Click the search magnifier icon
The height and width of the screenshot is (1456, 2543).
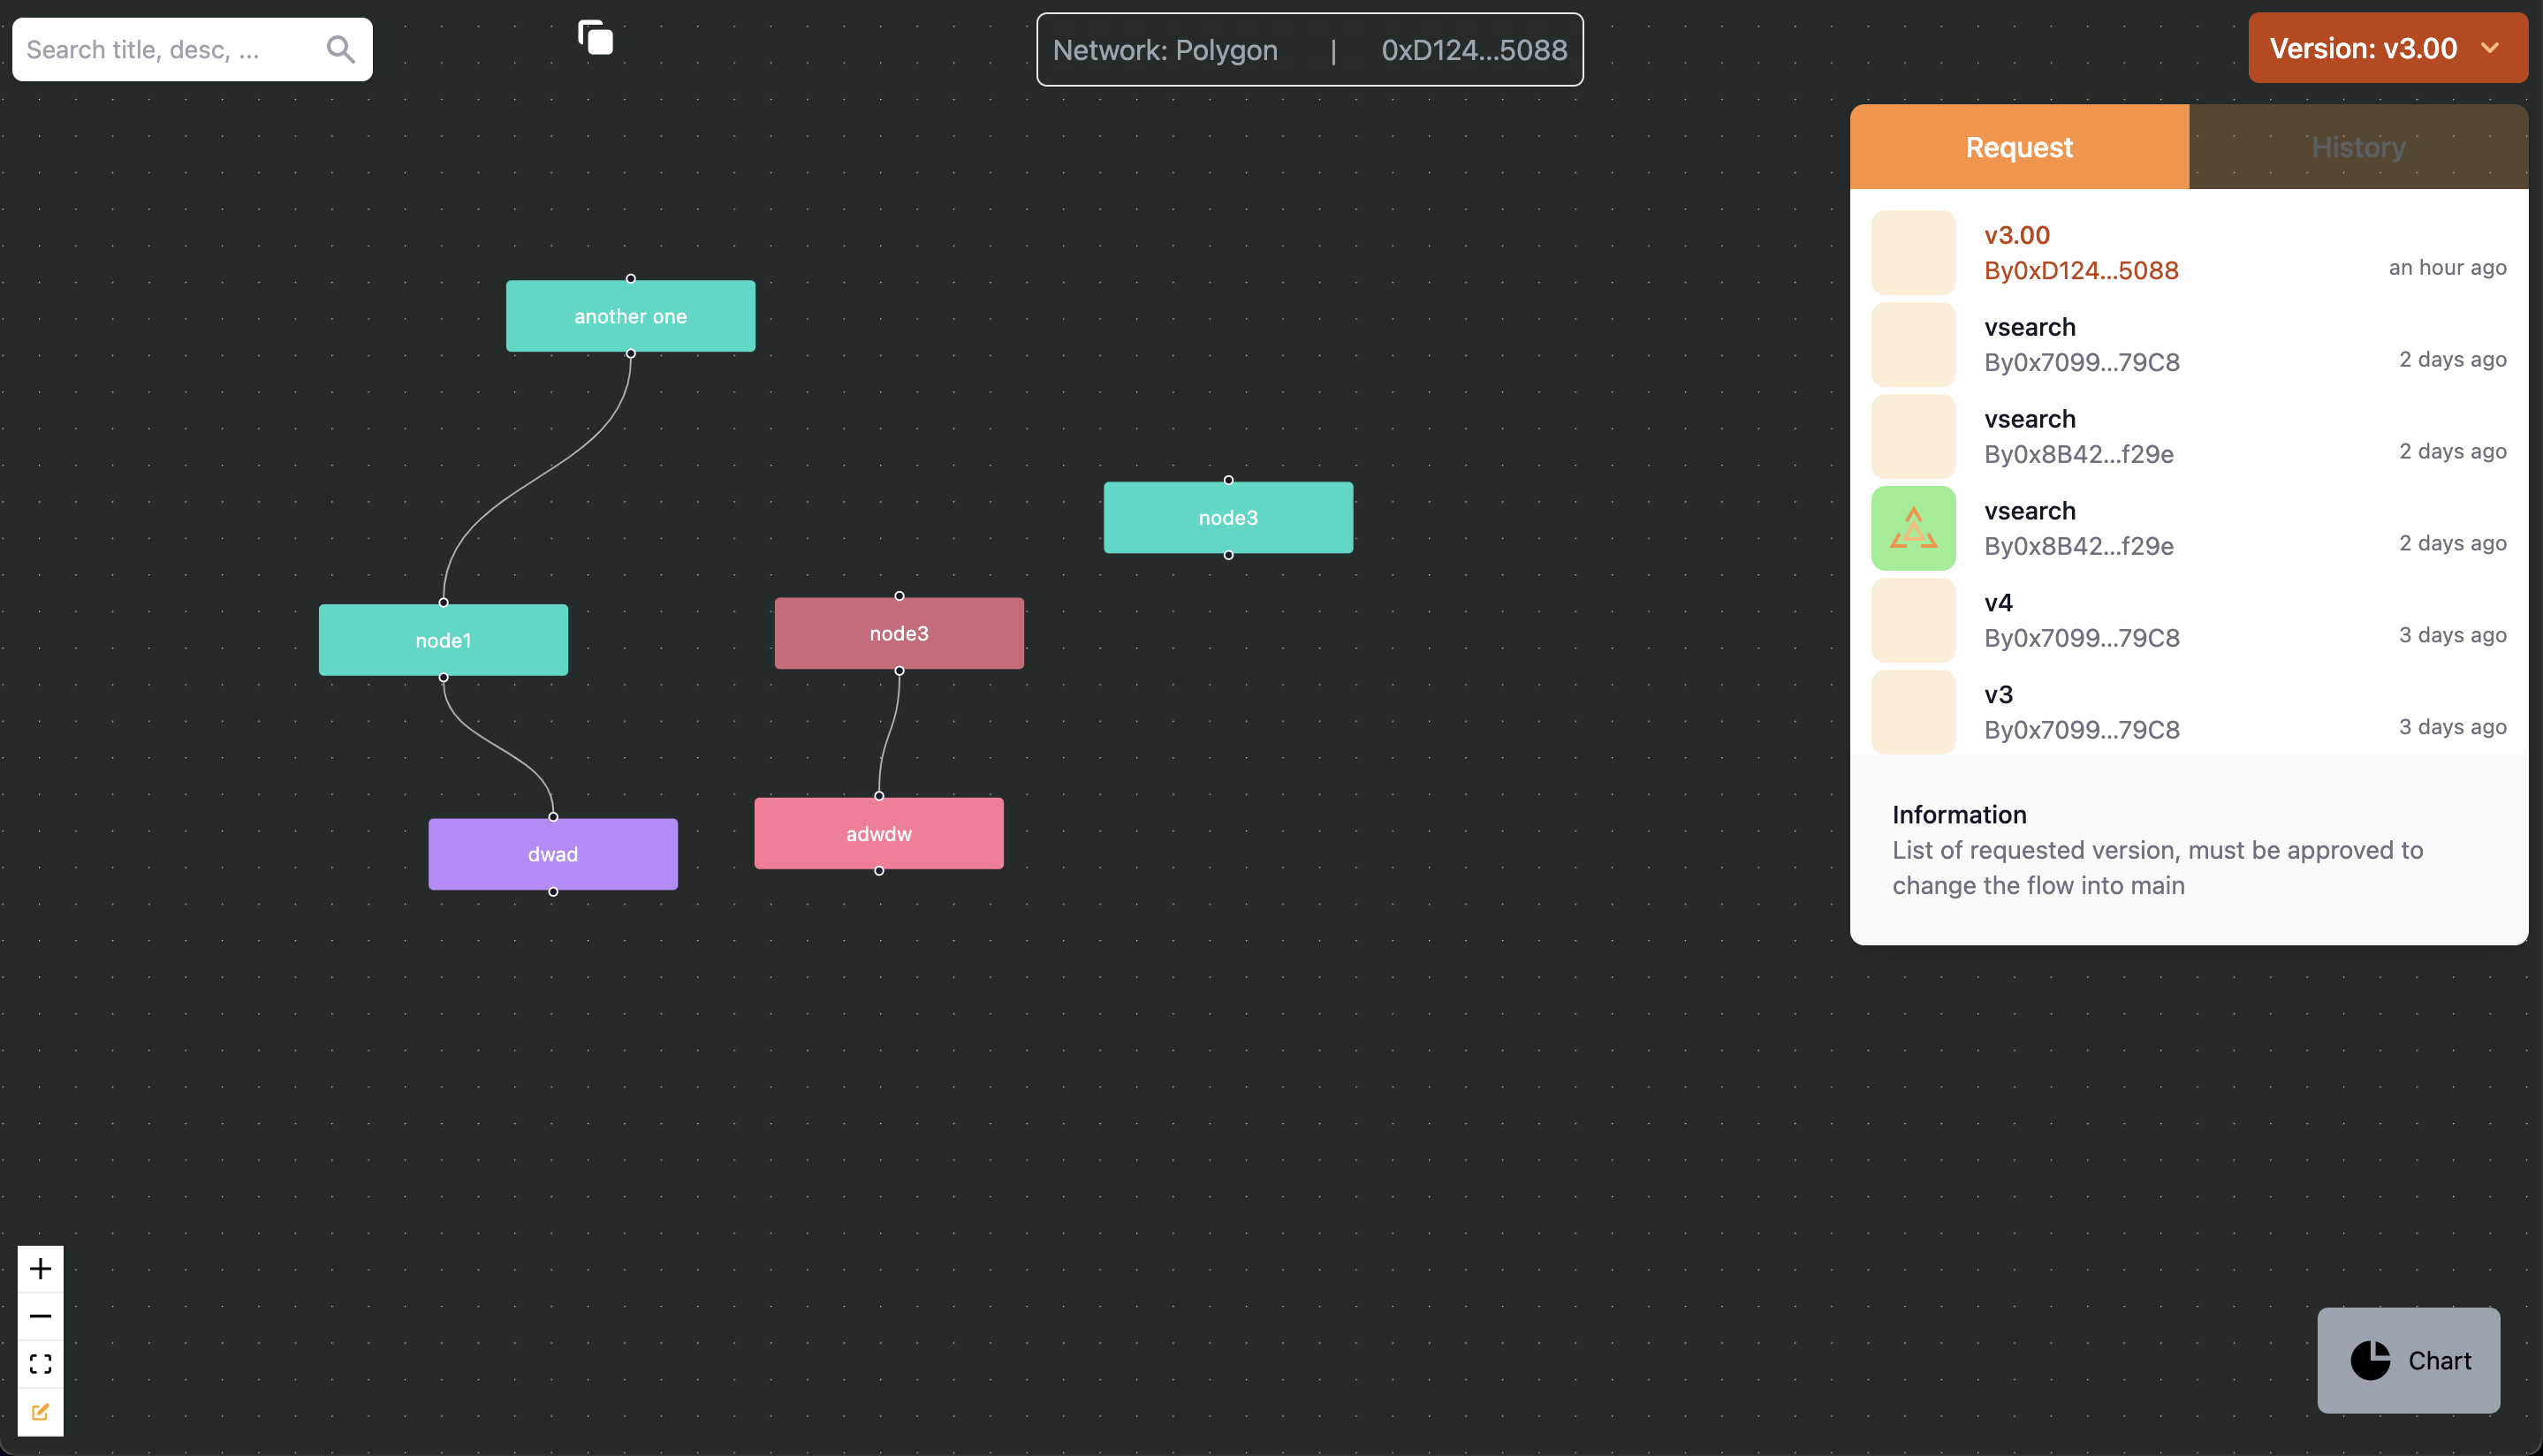pos(340,49)
